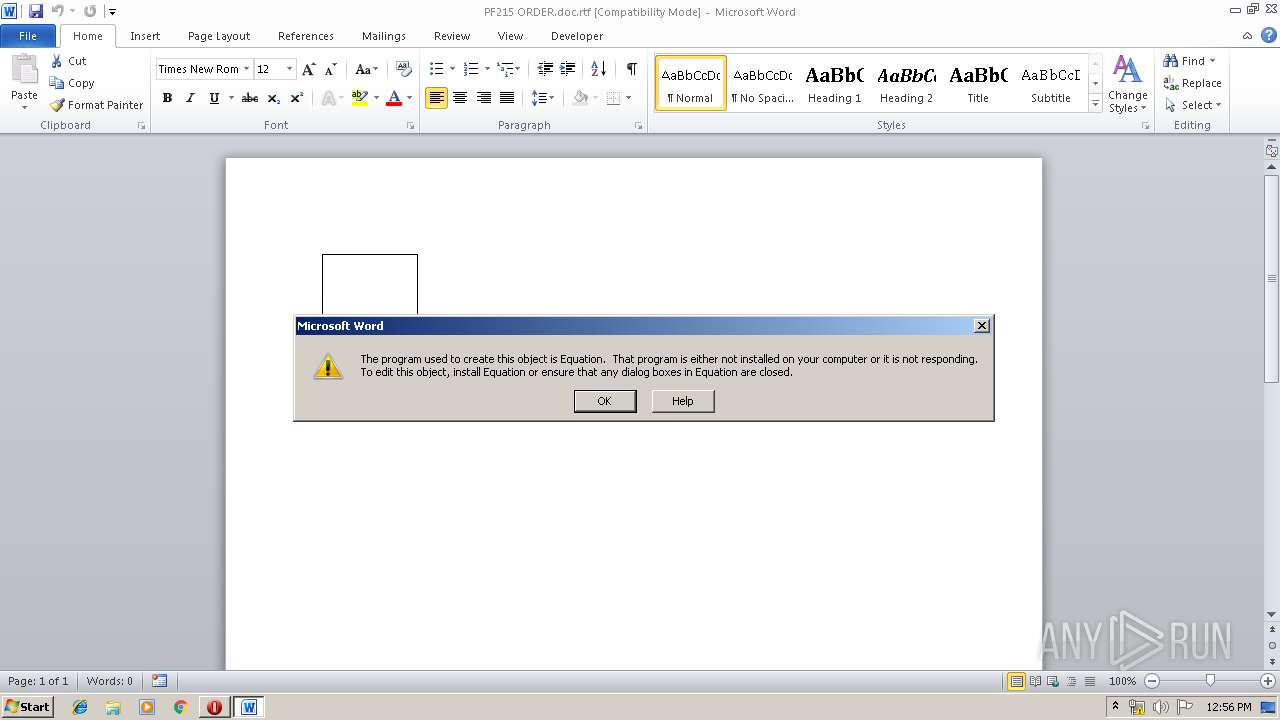This screenshot has width=1280, height=720.
Task: Apply the Heading 1 style
Action: pos(834,83)
